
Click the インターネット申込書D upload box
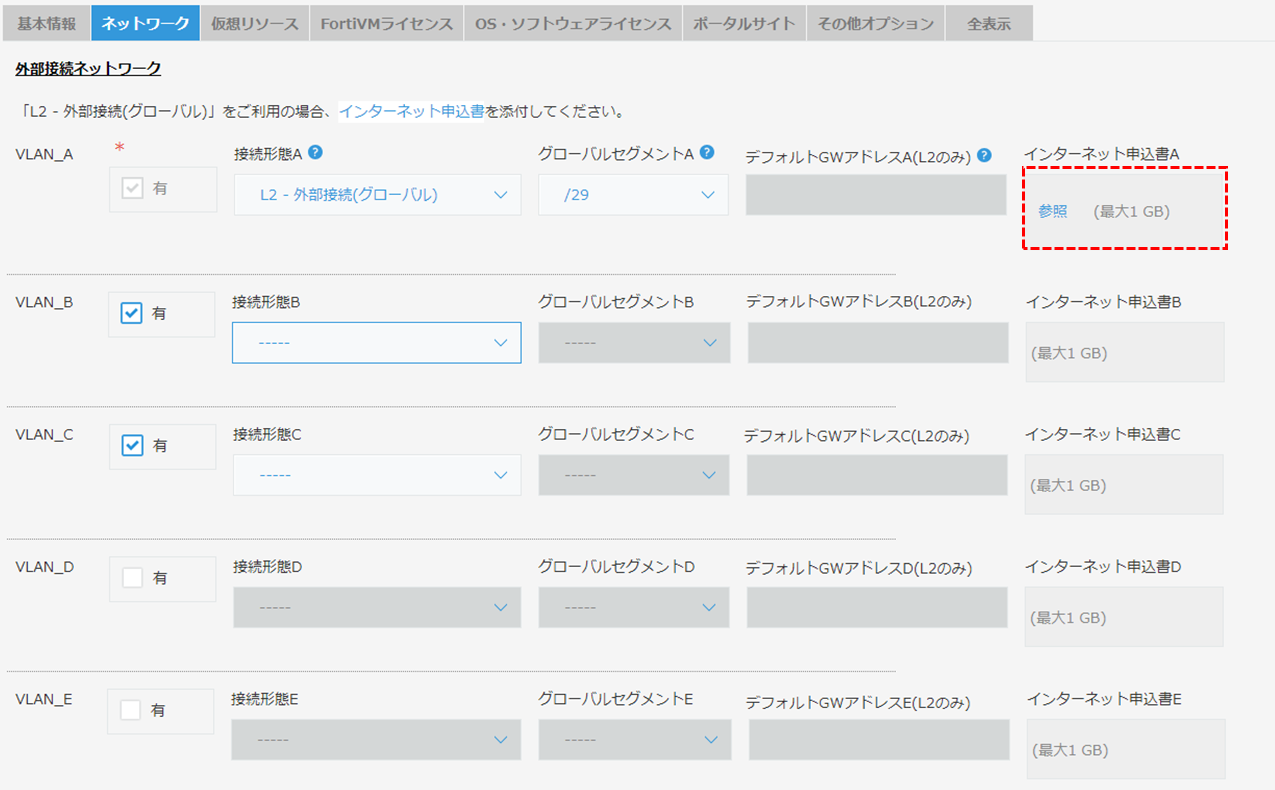click(1124, 617)
